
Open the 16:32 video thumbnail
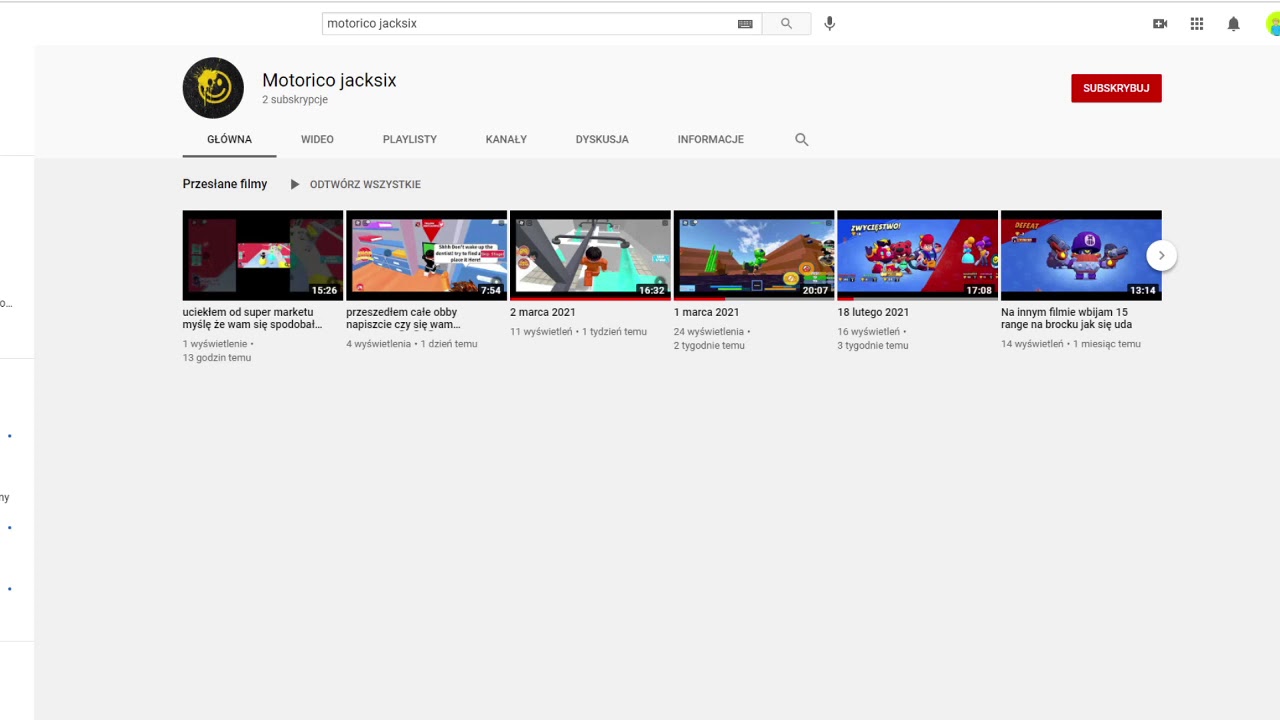pos(590,255)
